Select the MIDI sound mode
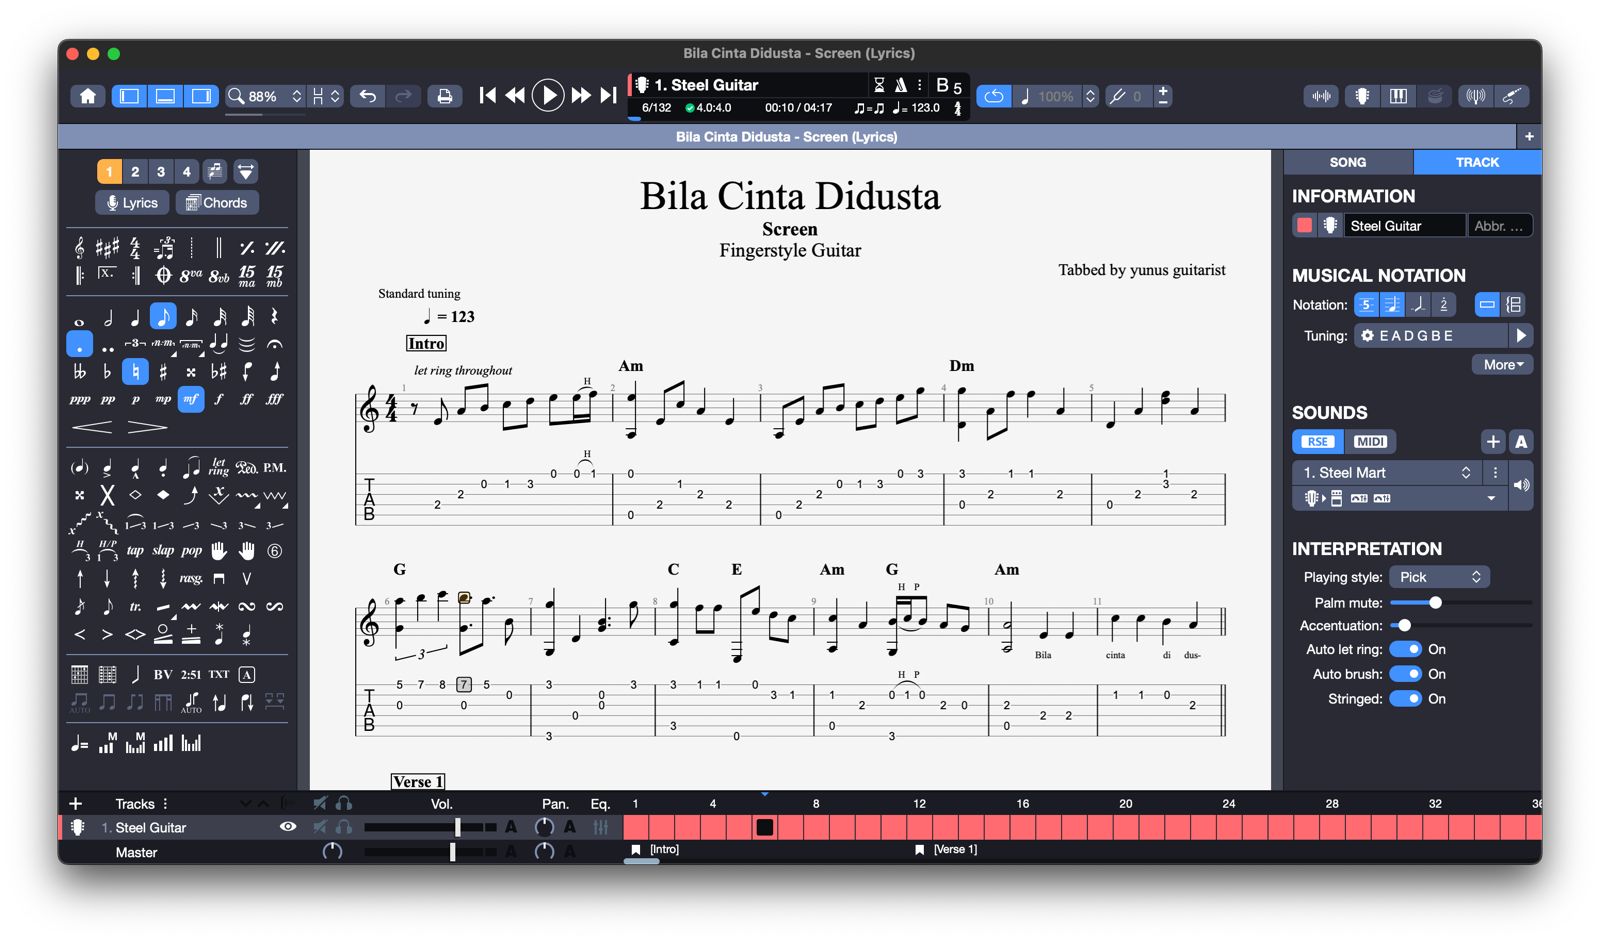 (1369, 441)
